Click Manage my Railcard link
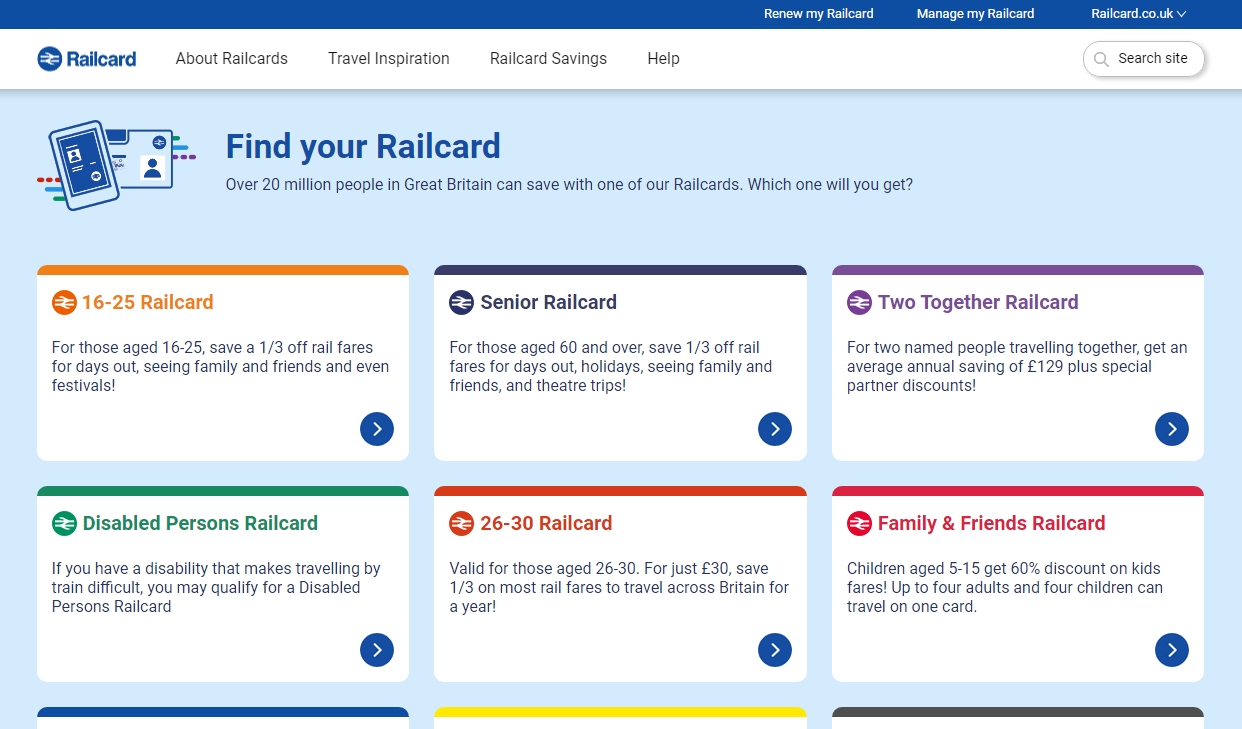This screenshot has height=729, width=1242. (976, 14)
